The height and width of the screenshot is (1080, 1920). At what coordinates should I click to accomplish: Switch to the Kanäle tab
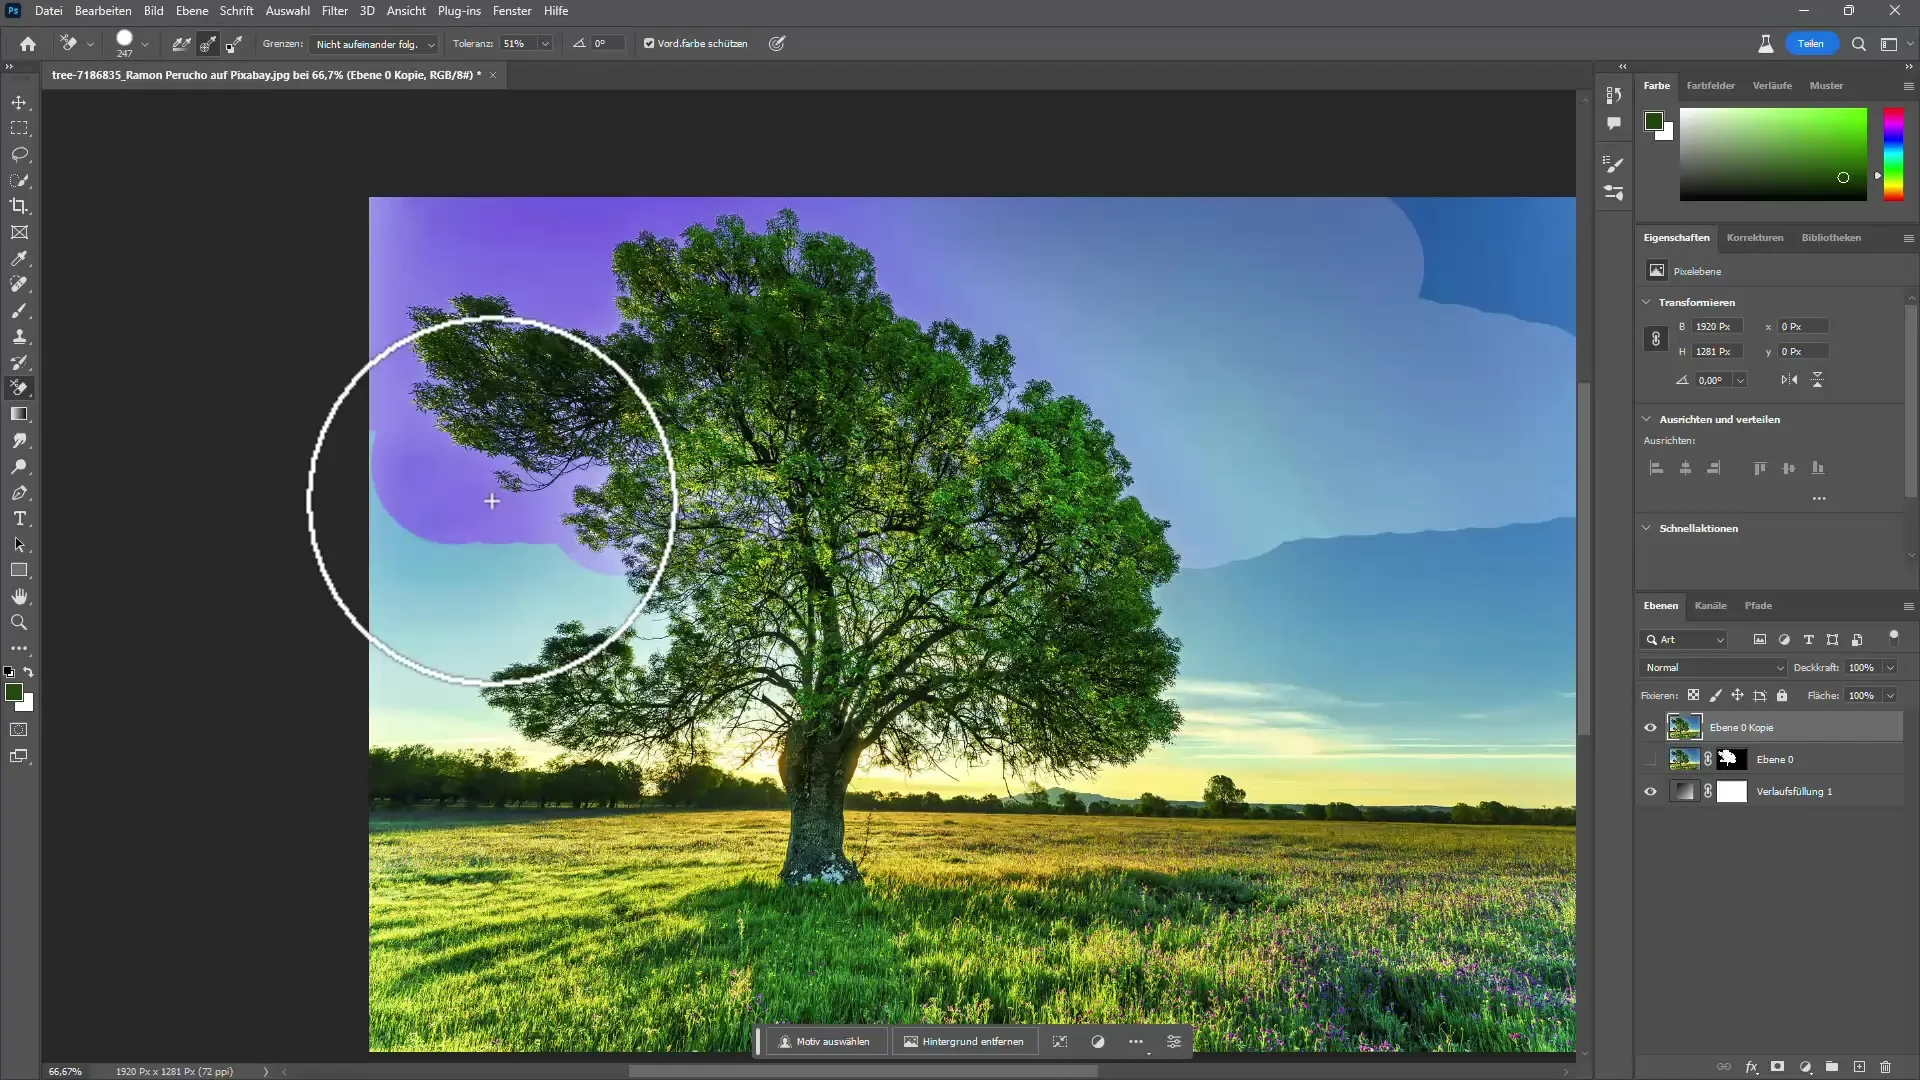1710,605
